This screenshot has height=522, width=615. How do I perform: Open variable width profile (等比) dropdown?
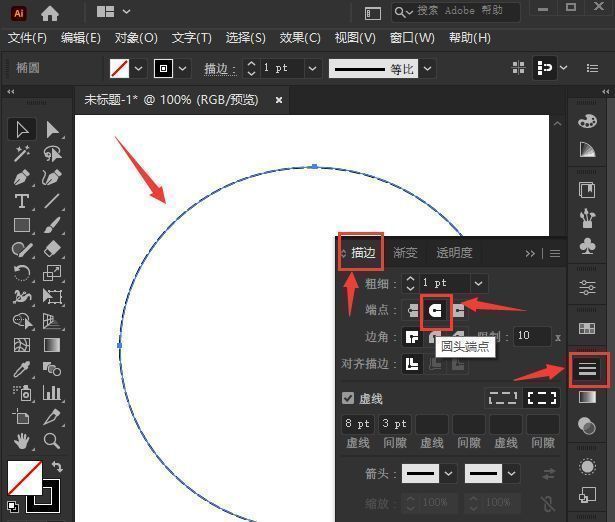[x=428, y=69]
